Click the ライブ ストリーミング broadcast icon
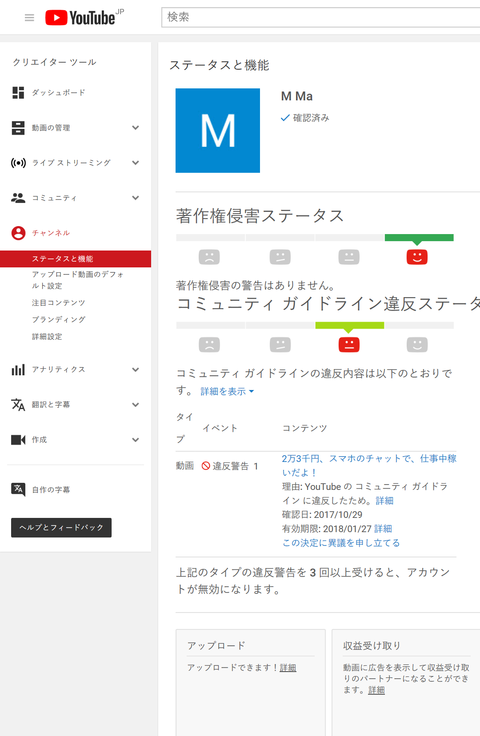 point(18,163)
